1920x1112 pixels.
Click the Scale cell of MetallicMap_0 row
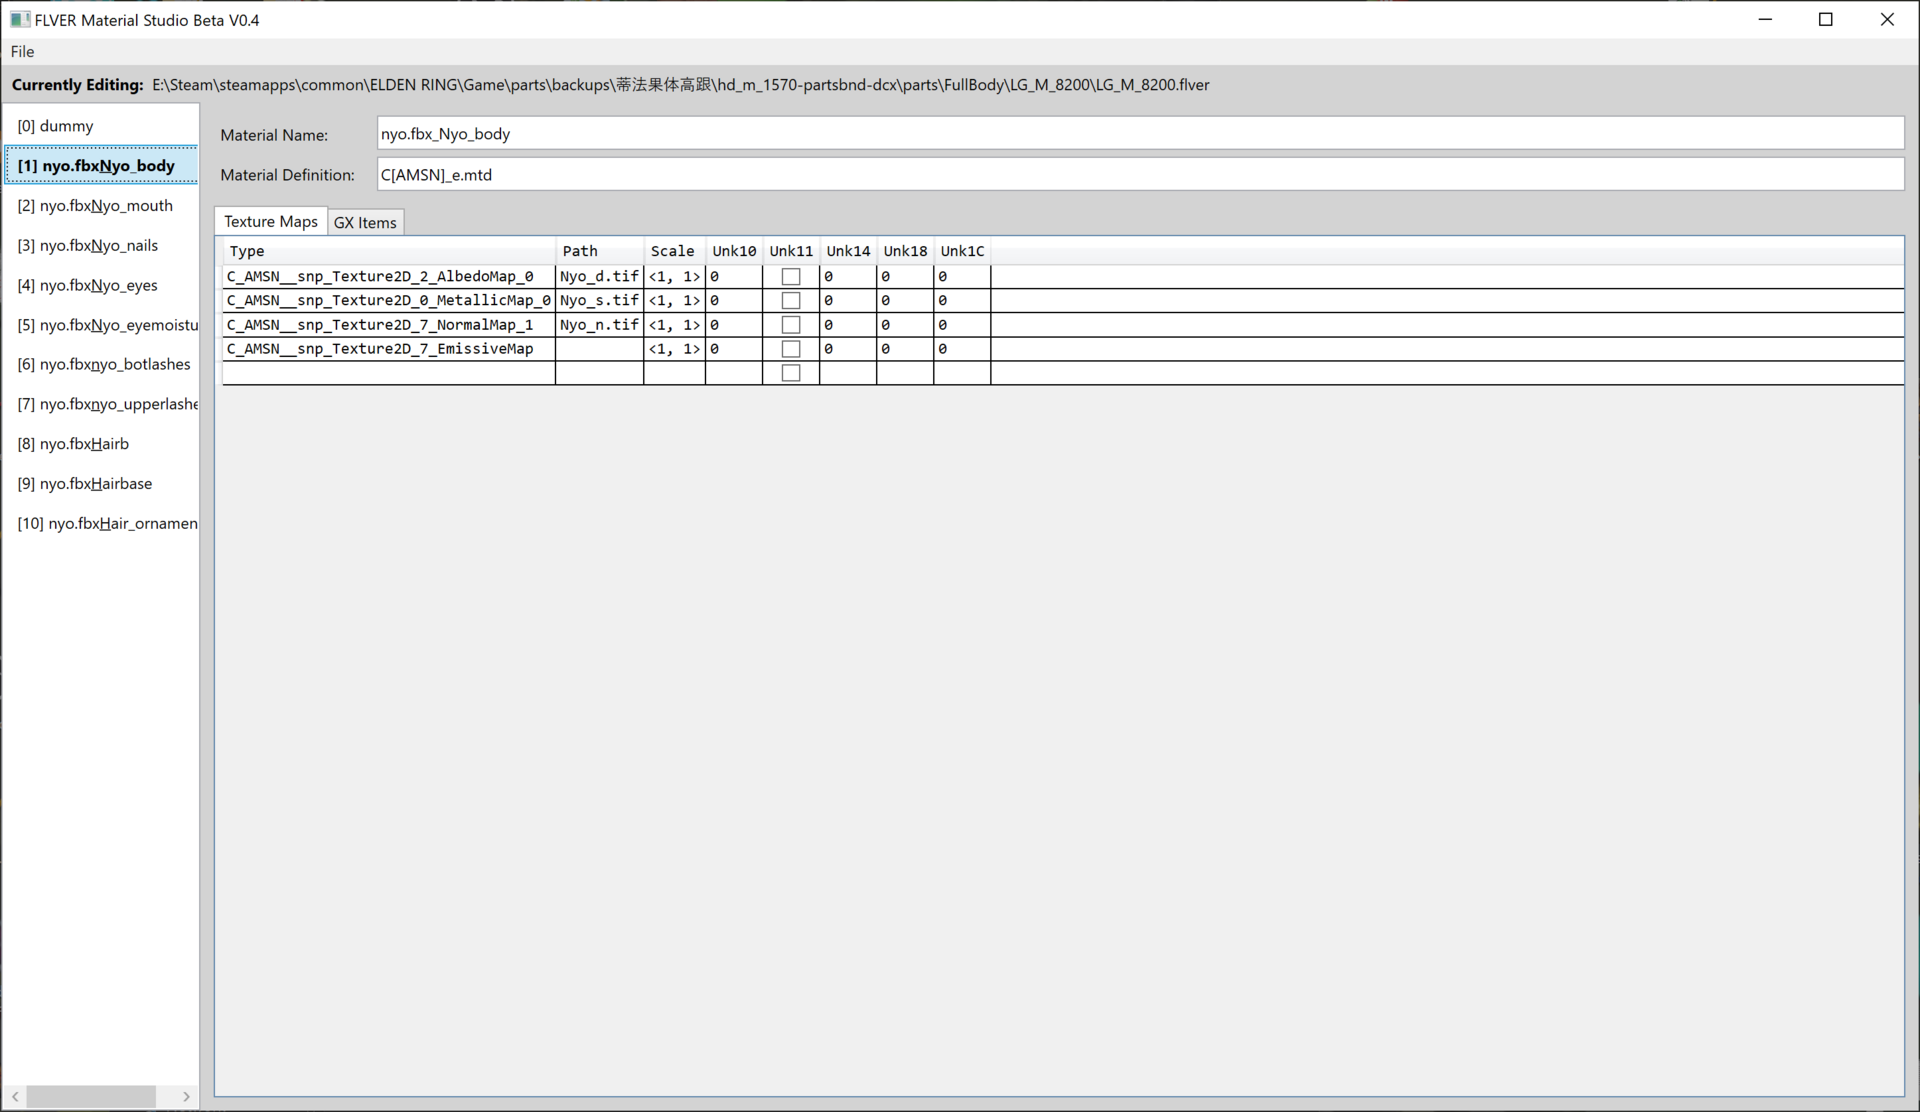tap(674, 300)
